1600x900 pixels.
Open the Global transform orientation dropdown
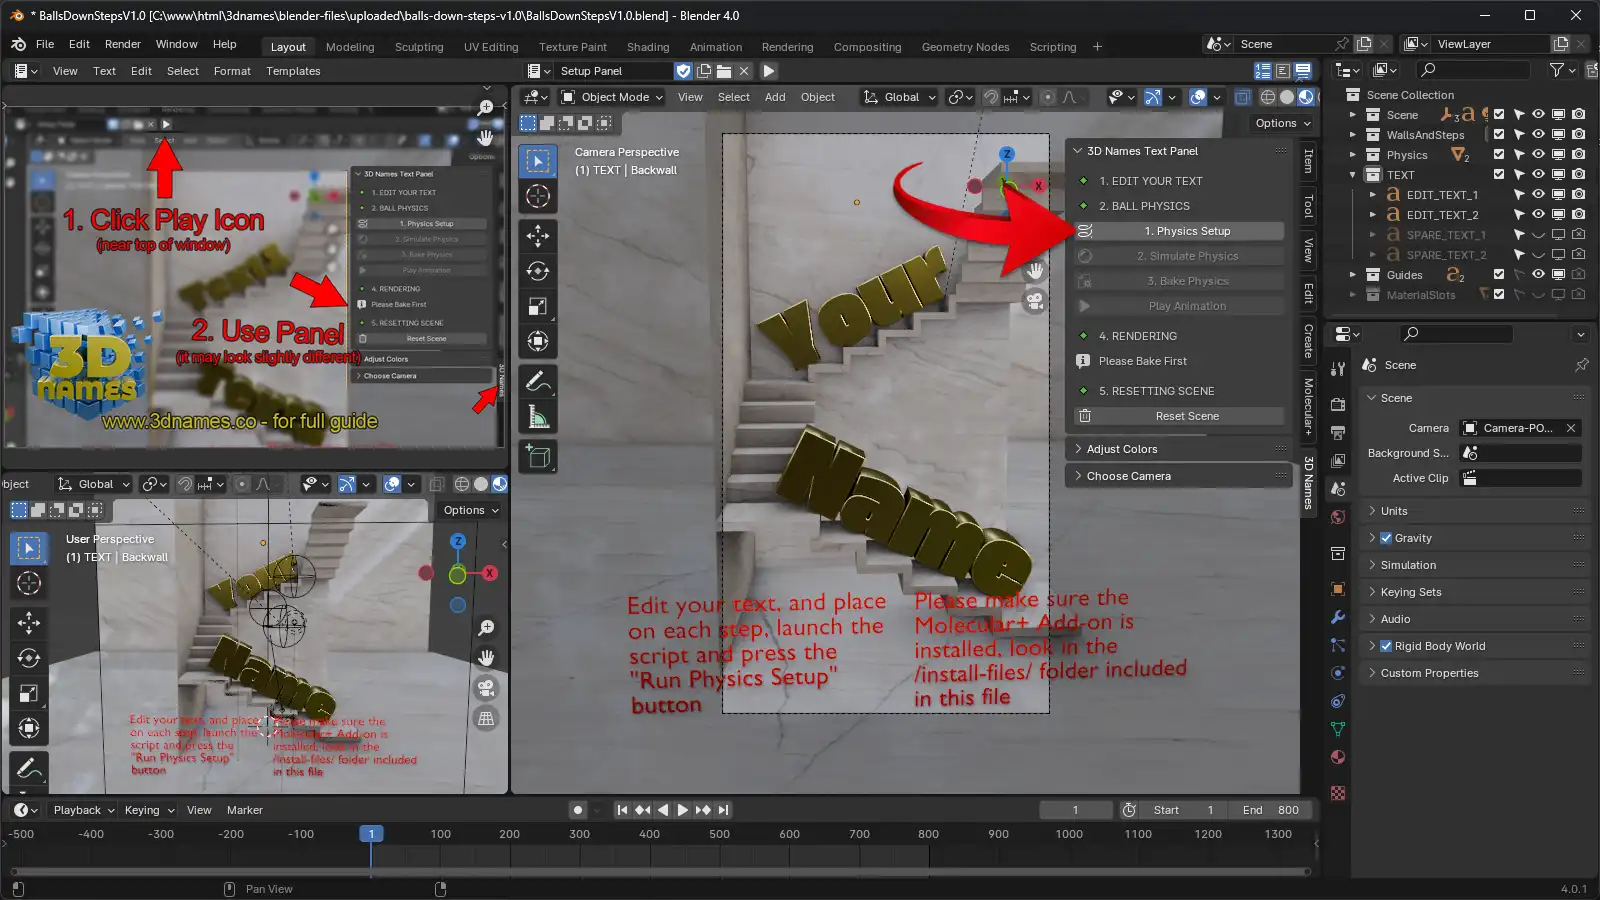[x=900, y=97]
